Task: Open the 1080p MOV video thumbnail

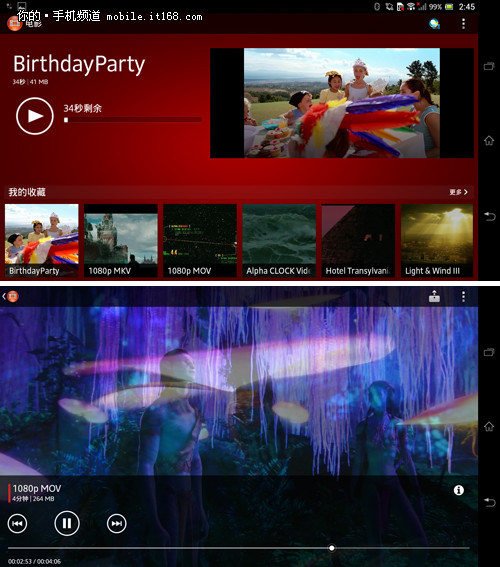Action: pos(200,240)
